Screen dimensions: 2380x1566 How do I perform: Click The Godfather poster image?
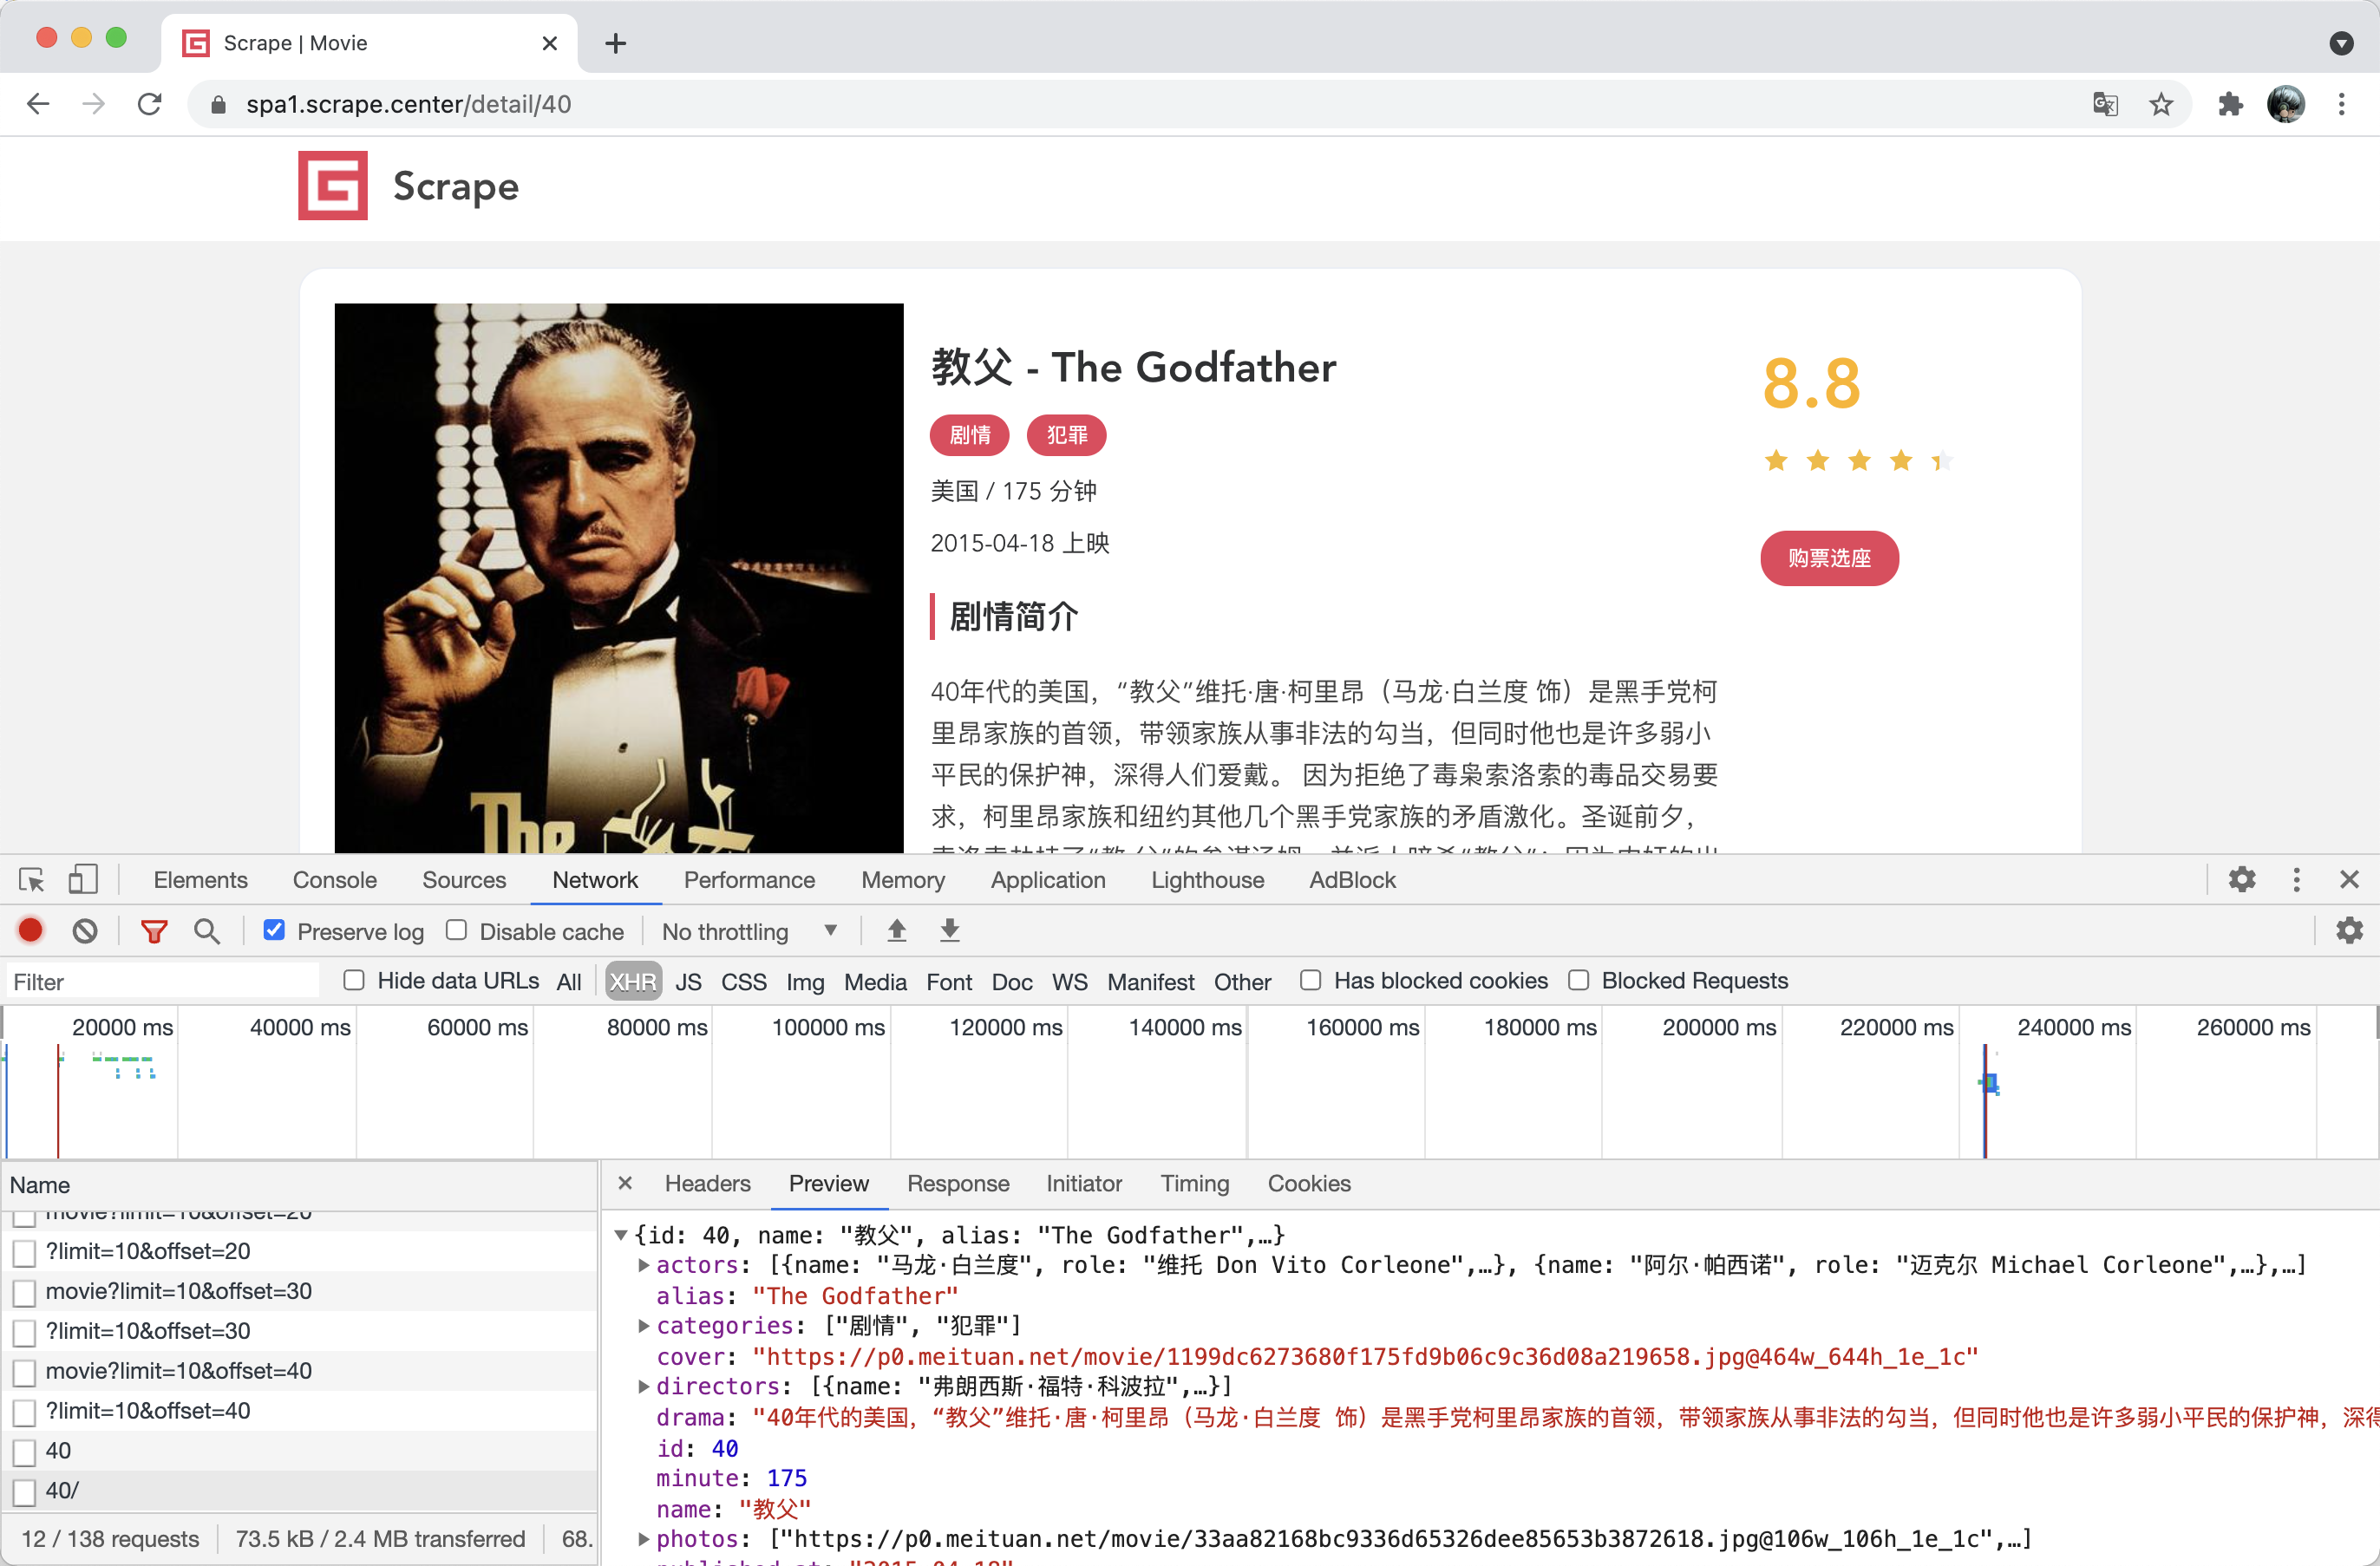click(619, 578)
